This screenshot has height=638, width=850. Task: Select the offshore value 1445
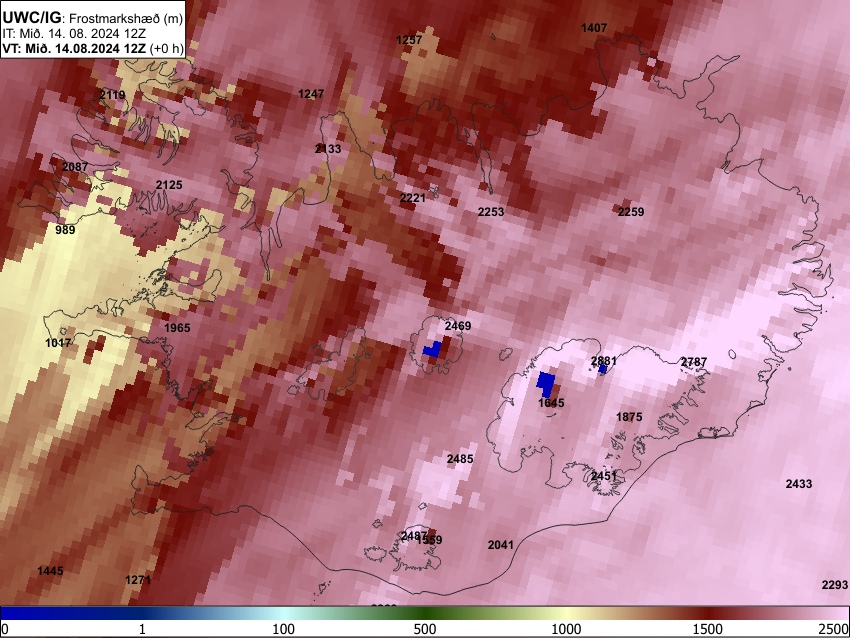point(50,571)
